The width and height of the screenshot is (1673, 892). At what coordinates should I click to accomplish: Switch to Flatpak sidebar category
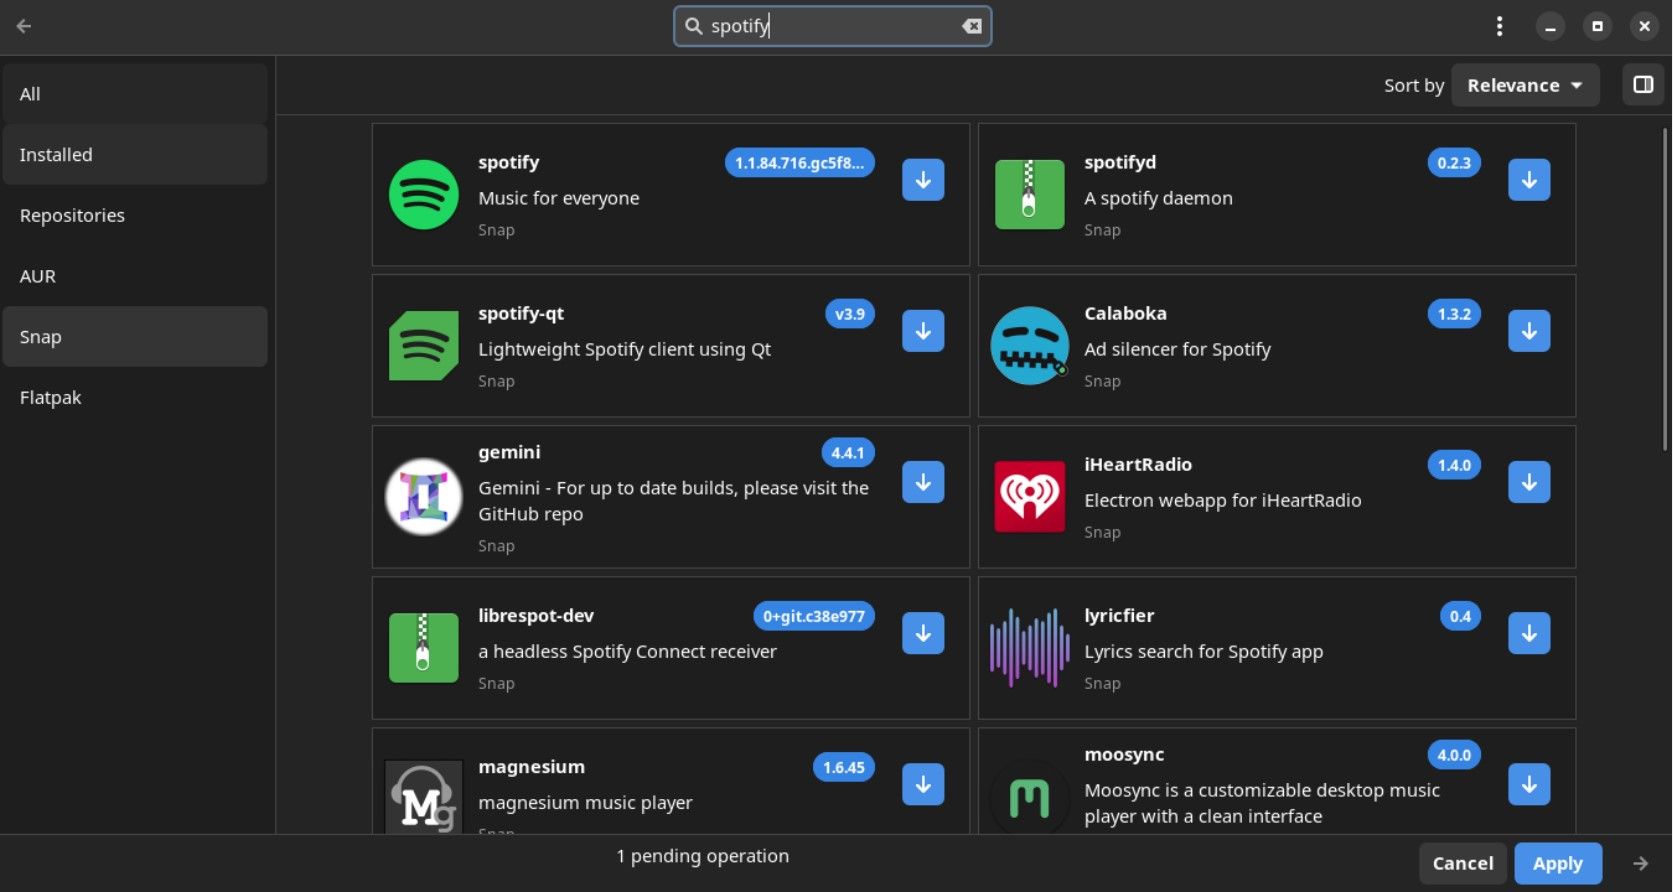pyautogui.click(x=135, y=398)
